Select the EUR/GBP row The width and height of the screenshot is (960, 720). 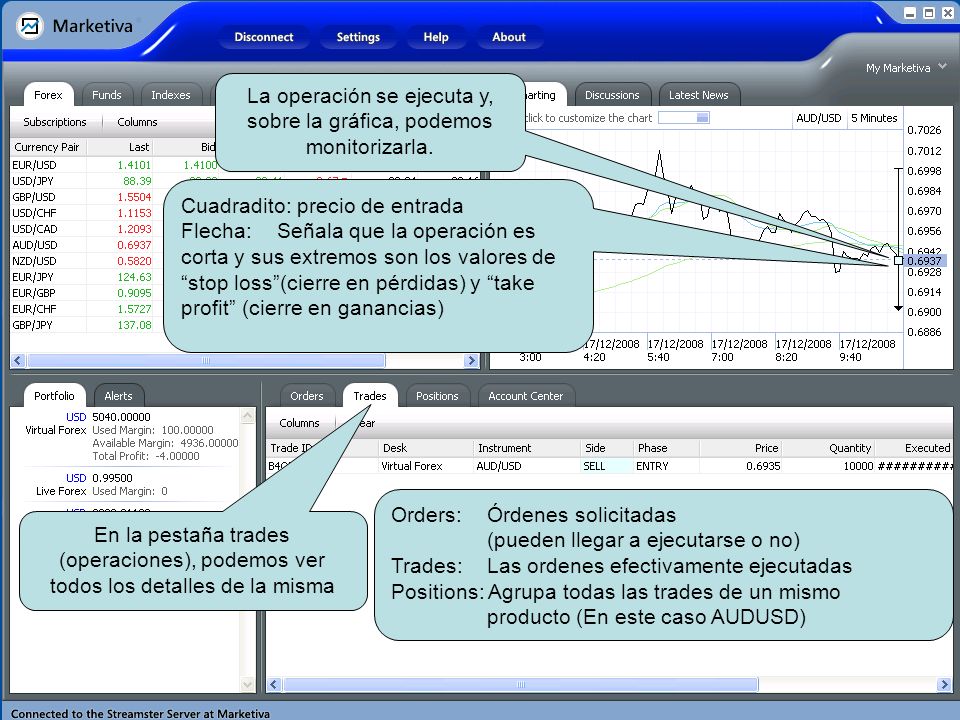coord(86,293)
